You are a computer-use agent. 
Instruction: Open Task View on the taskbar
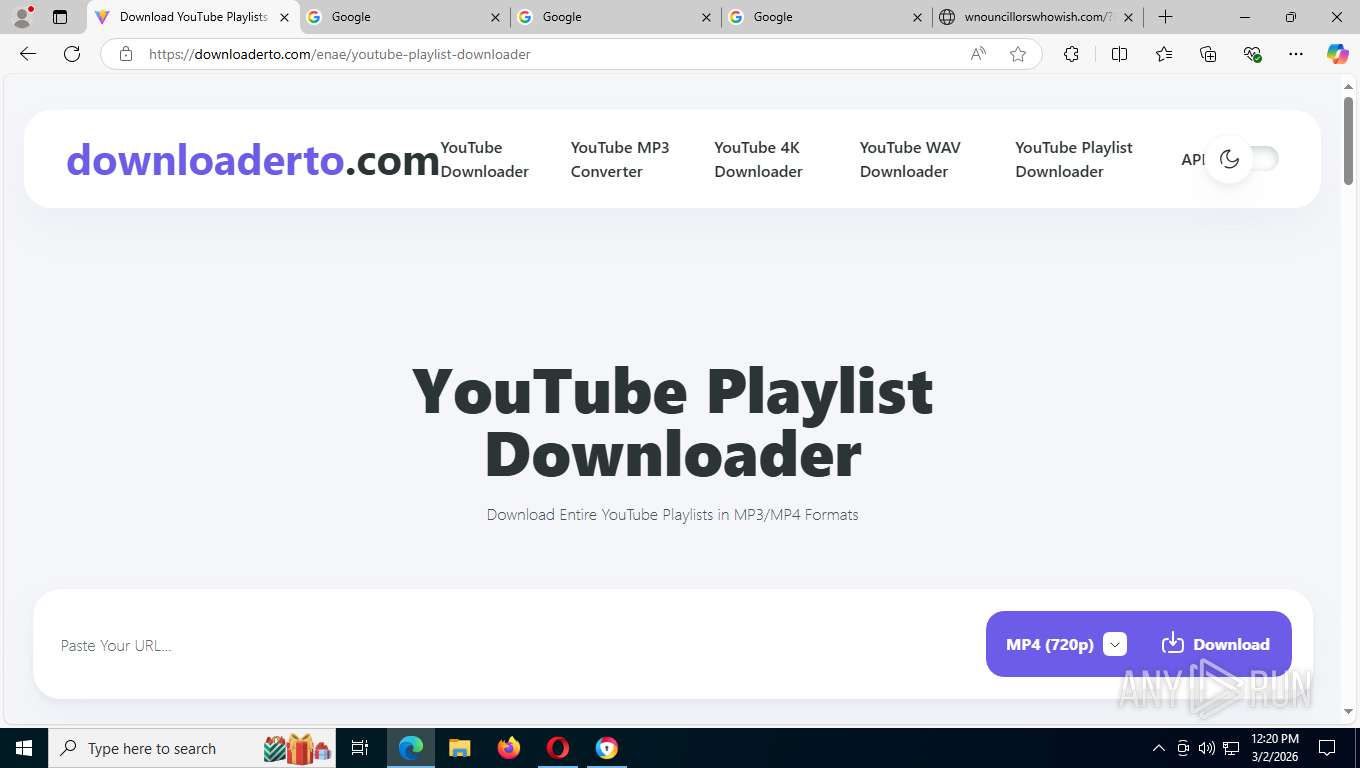(x=360, y=748)
